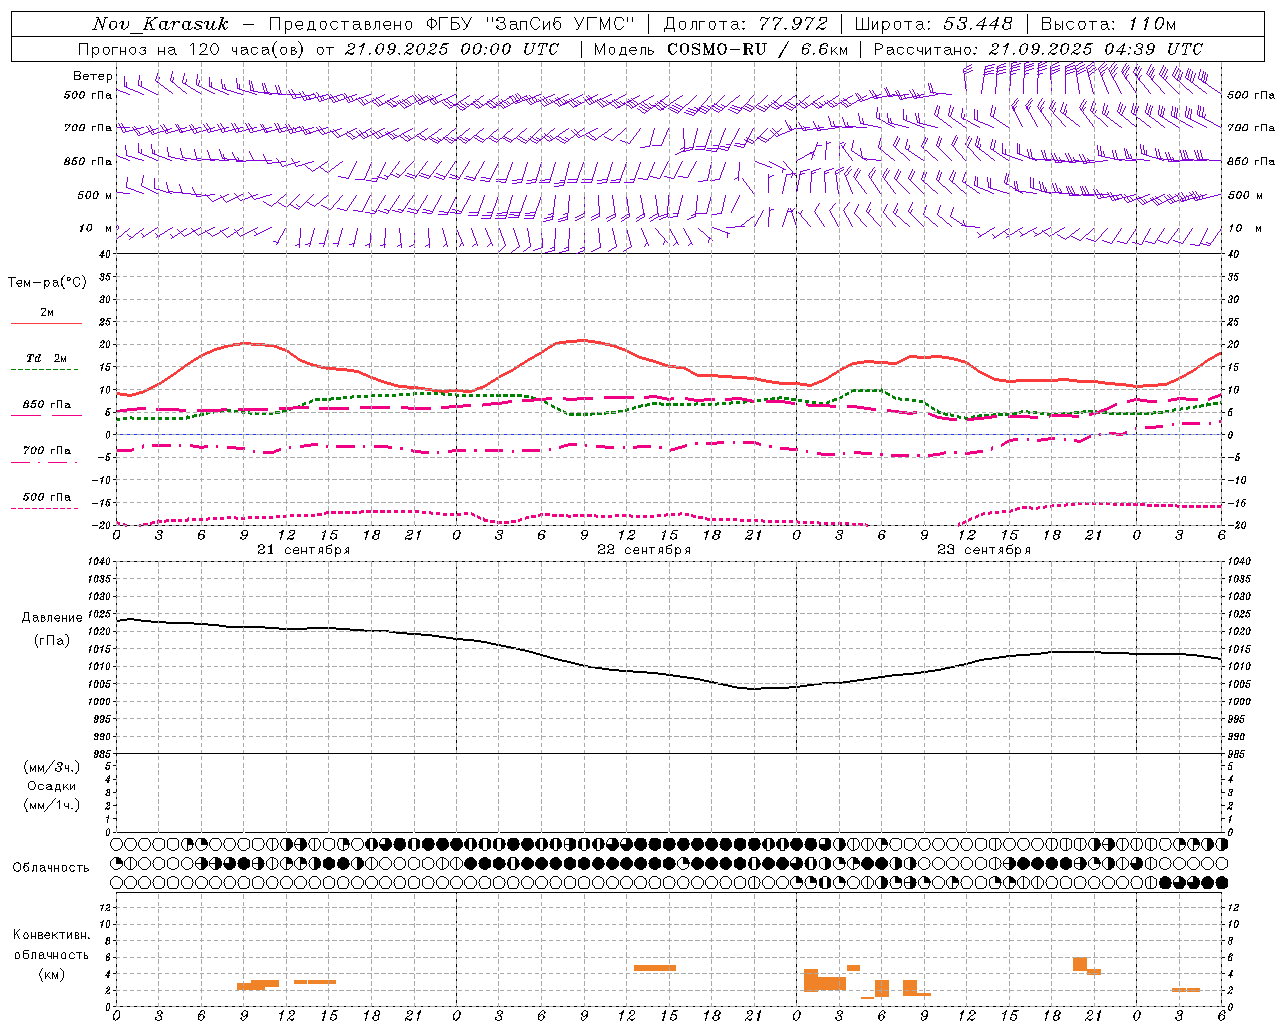Viewport: 1280px width, 1024px height.
Task: Click the "Конвективн." convective label
Action: tap(51, 935)
